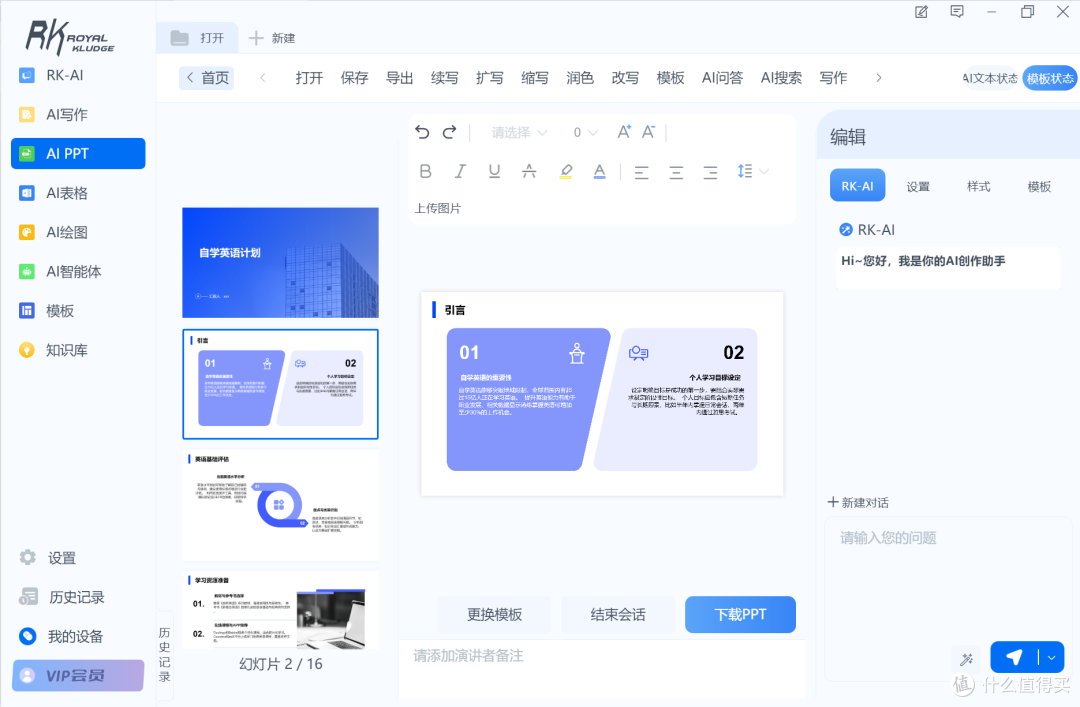
Task: Click 扩写 in the toolbar
Action: [490, 78]
